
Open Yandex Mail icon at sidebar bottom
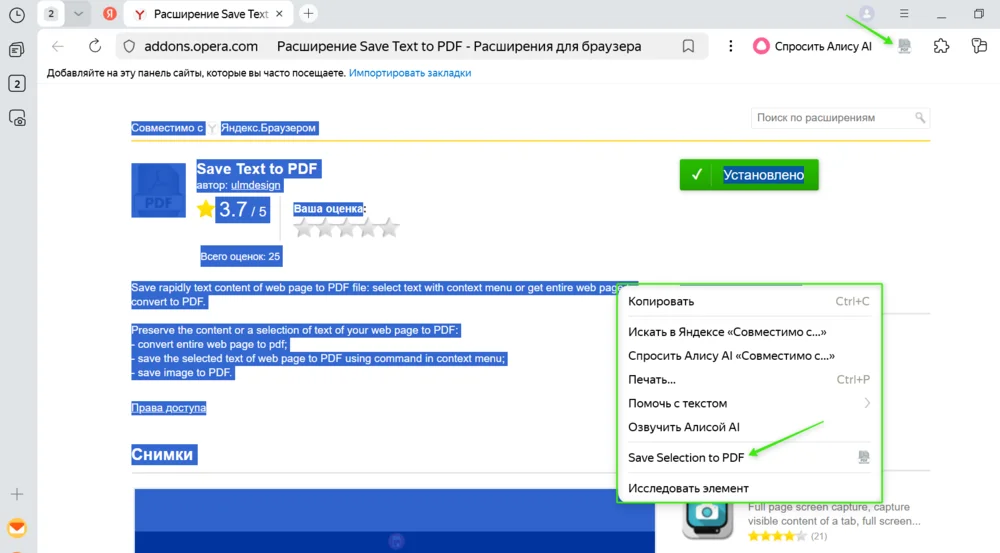(17, 527)
